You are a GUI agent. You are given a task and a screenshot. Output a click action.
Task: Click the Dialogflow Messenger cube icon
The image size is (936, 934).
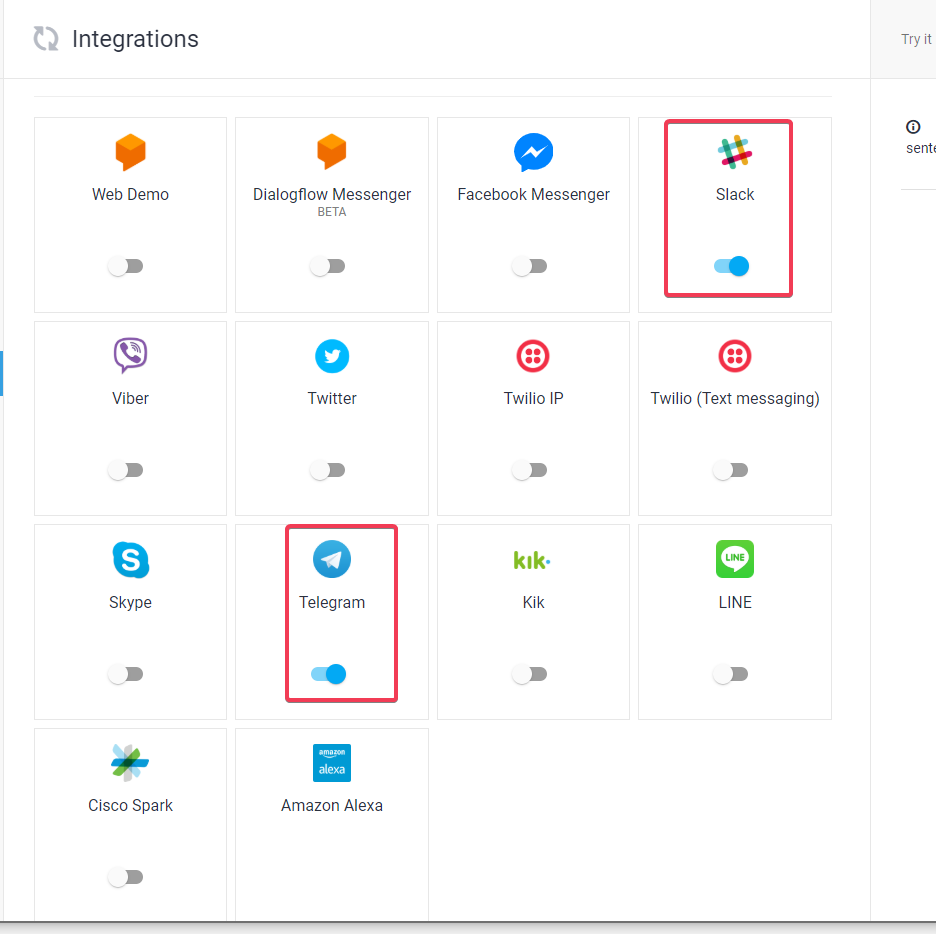(332, 152)
